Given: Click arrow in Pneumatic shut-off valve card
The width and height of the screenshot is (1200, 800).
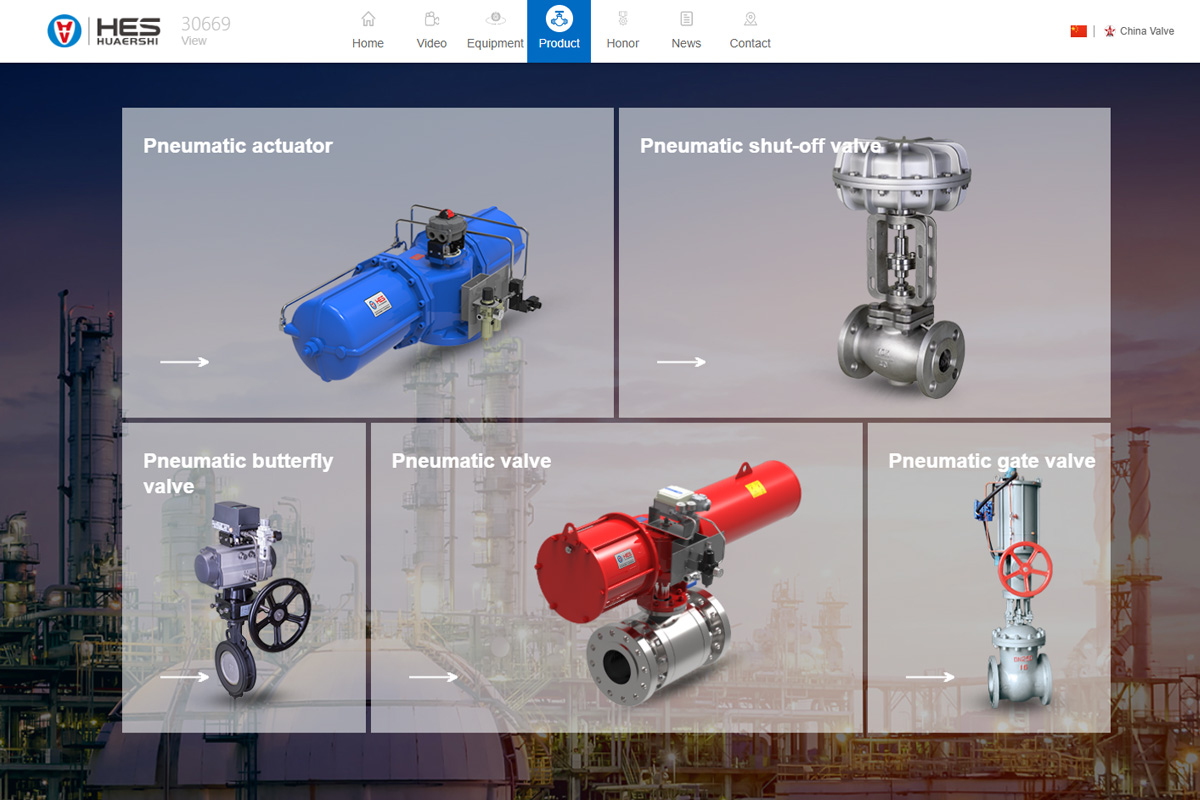Looking at the screenshot, I should (681, 362).
